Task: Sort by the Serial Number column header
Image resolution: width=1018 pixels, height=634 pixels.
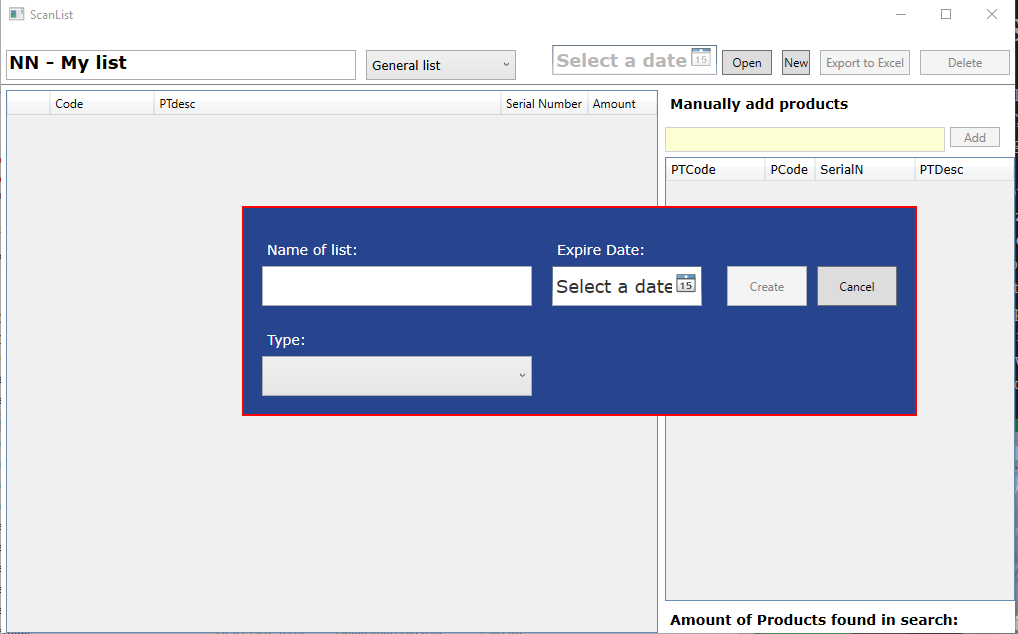Action: coord(543,104)
